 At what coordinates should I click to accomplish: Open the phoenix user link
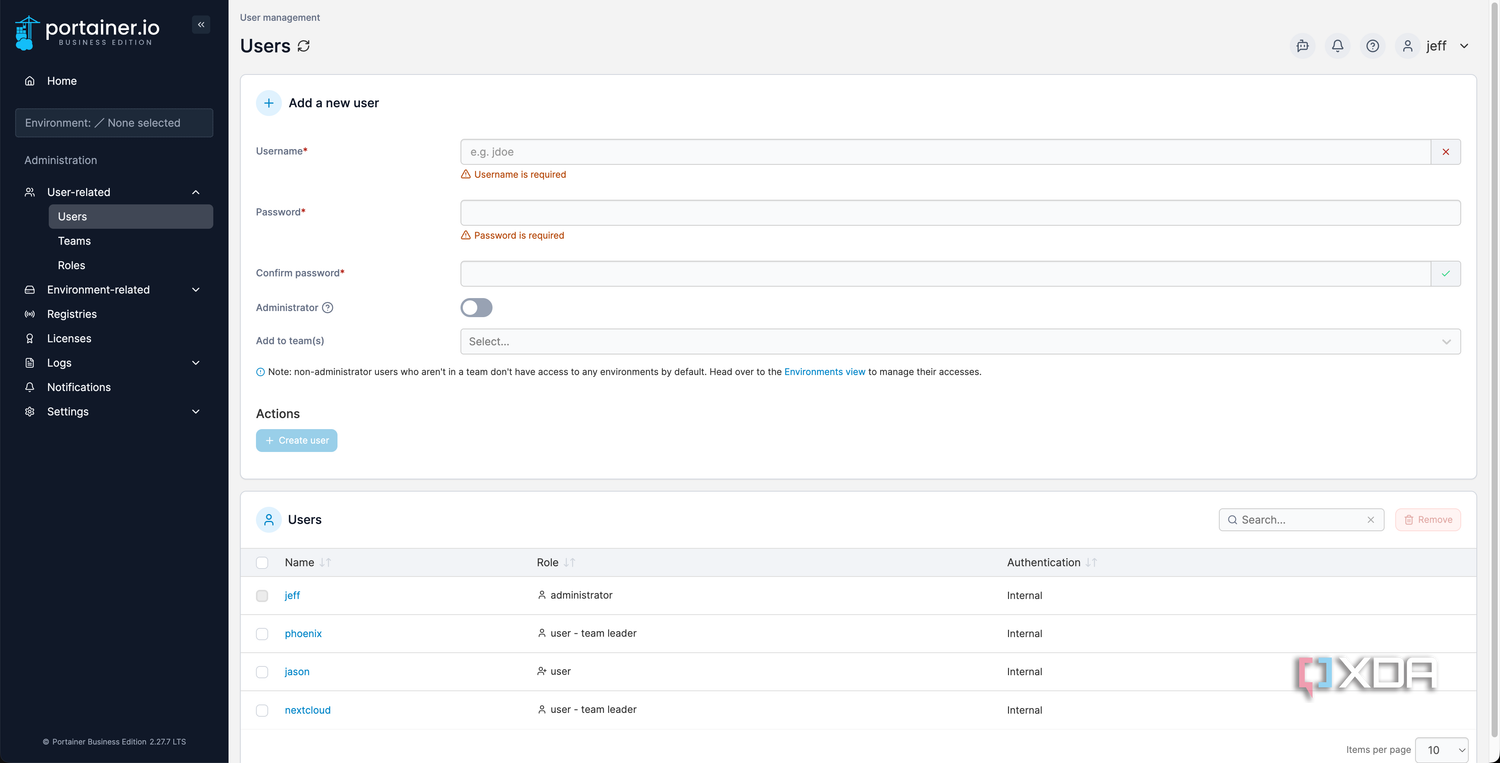303,634
